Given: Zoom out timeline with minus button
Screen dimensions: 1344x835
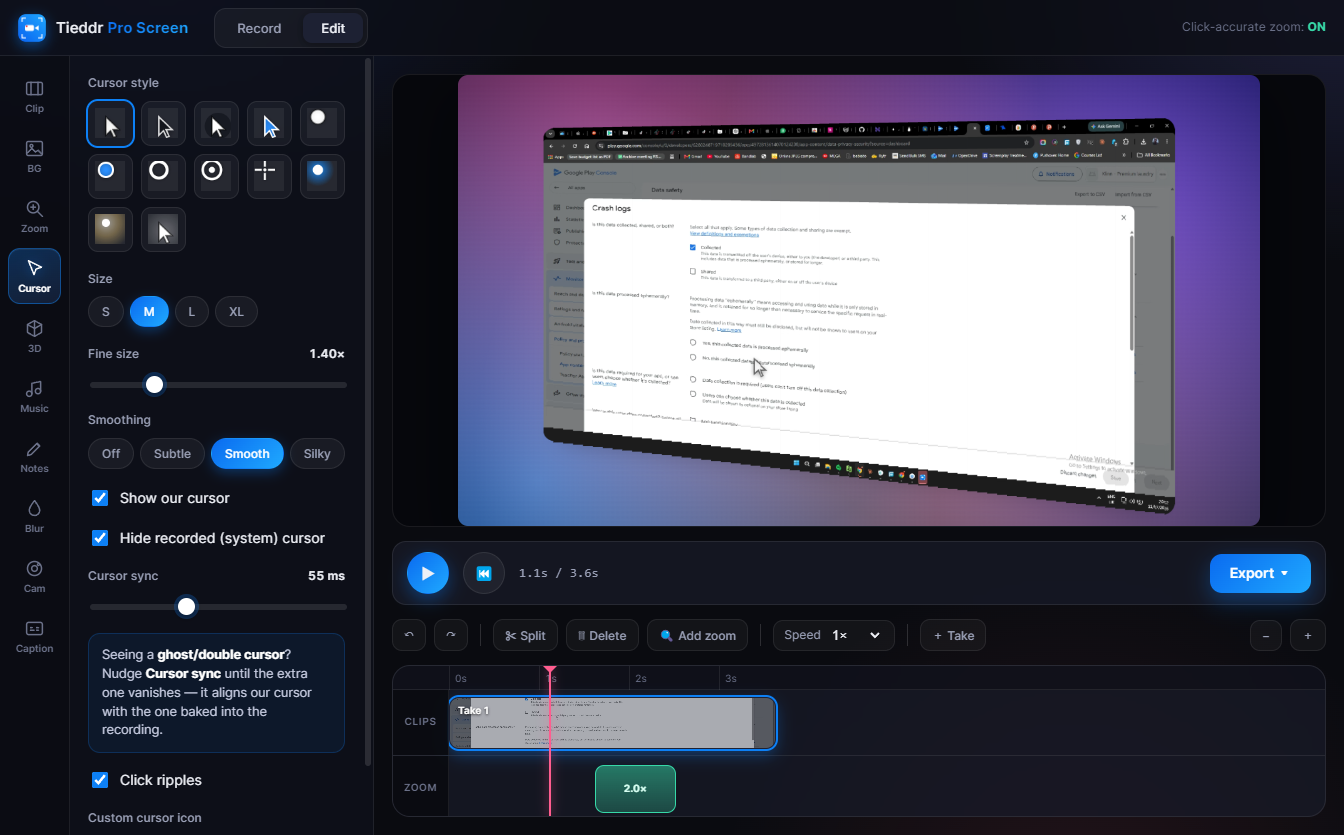Looking at the screenshot, I should [x=1265, y=635].
